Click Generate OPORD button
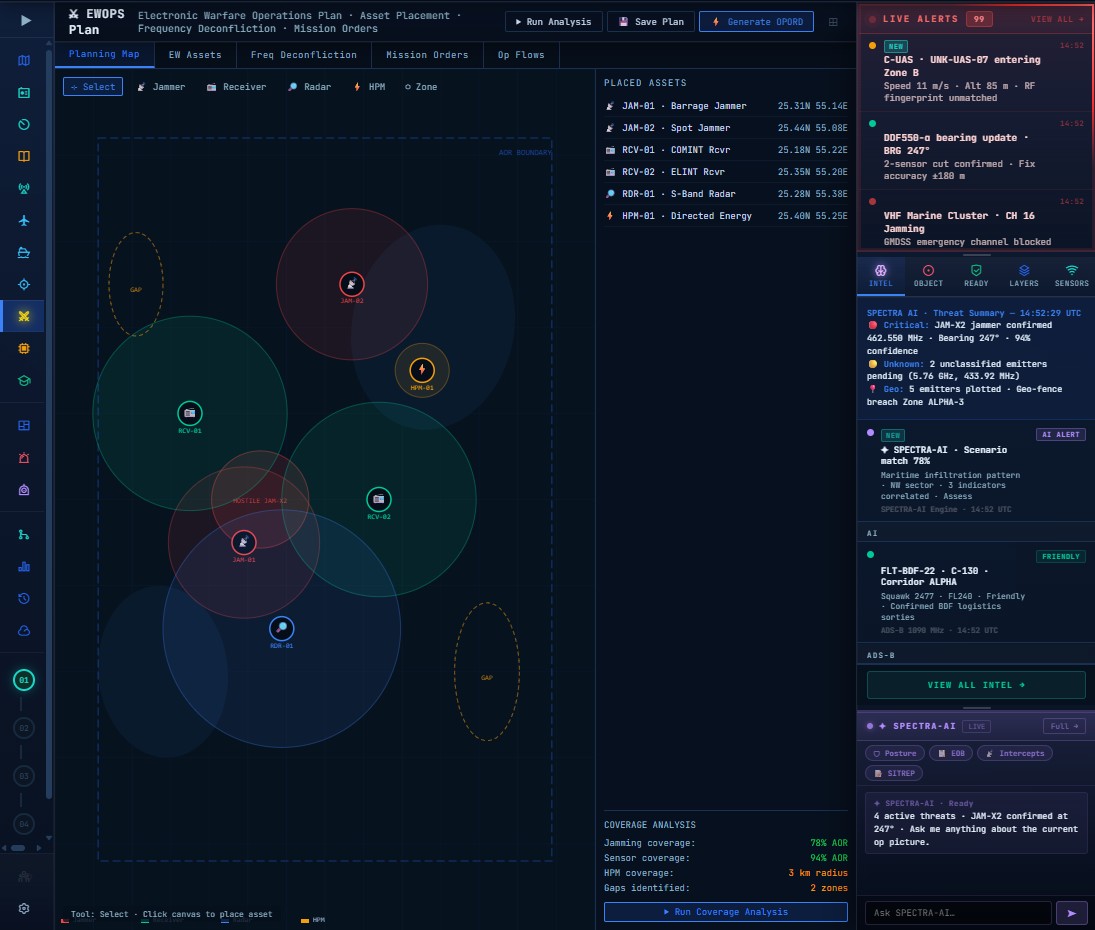The image size is (1095, 930). 756,22
